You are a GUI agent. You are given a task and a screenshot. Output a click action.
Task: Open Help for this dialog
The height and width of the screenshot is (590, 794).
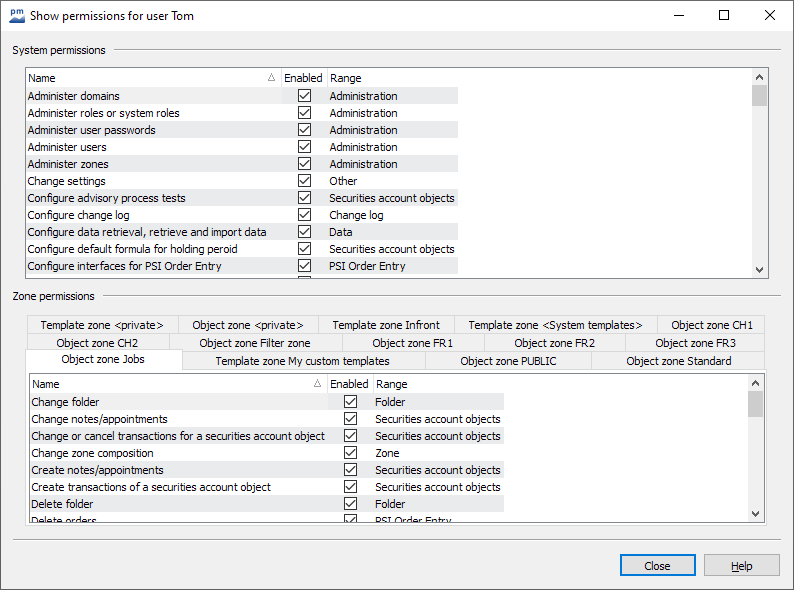coord(741,566)
